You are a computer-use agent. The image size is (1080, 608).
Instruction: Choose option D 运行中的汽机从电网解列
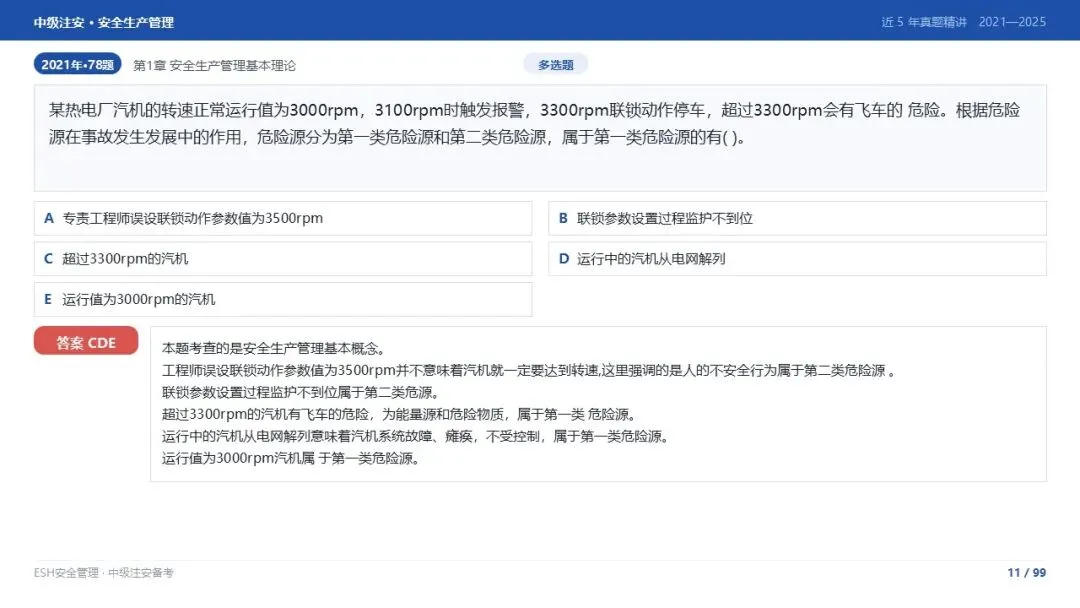tap(797, 259)
